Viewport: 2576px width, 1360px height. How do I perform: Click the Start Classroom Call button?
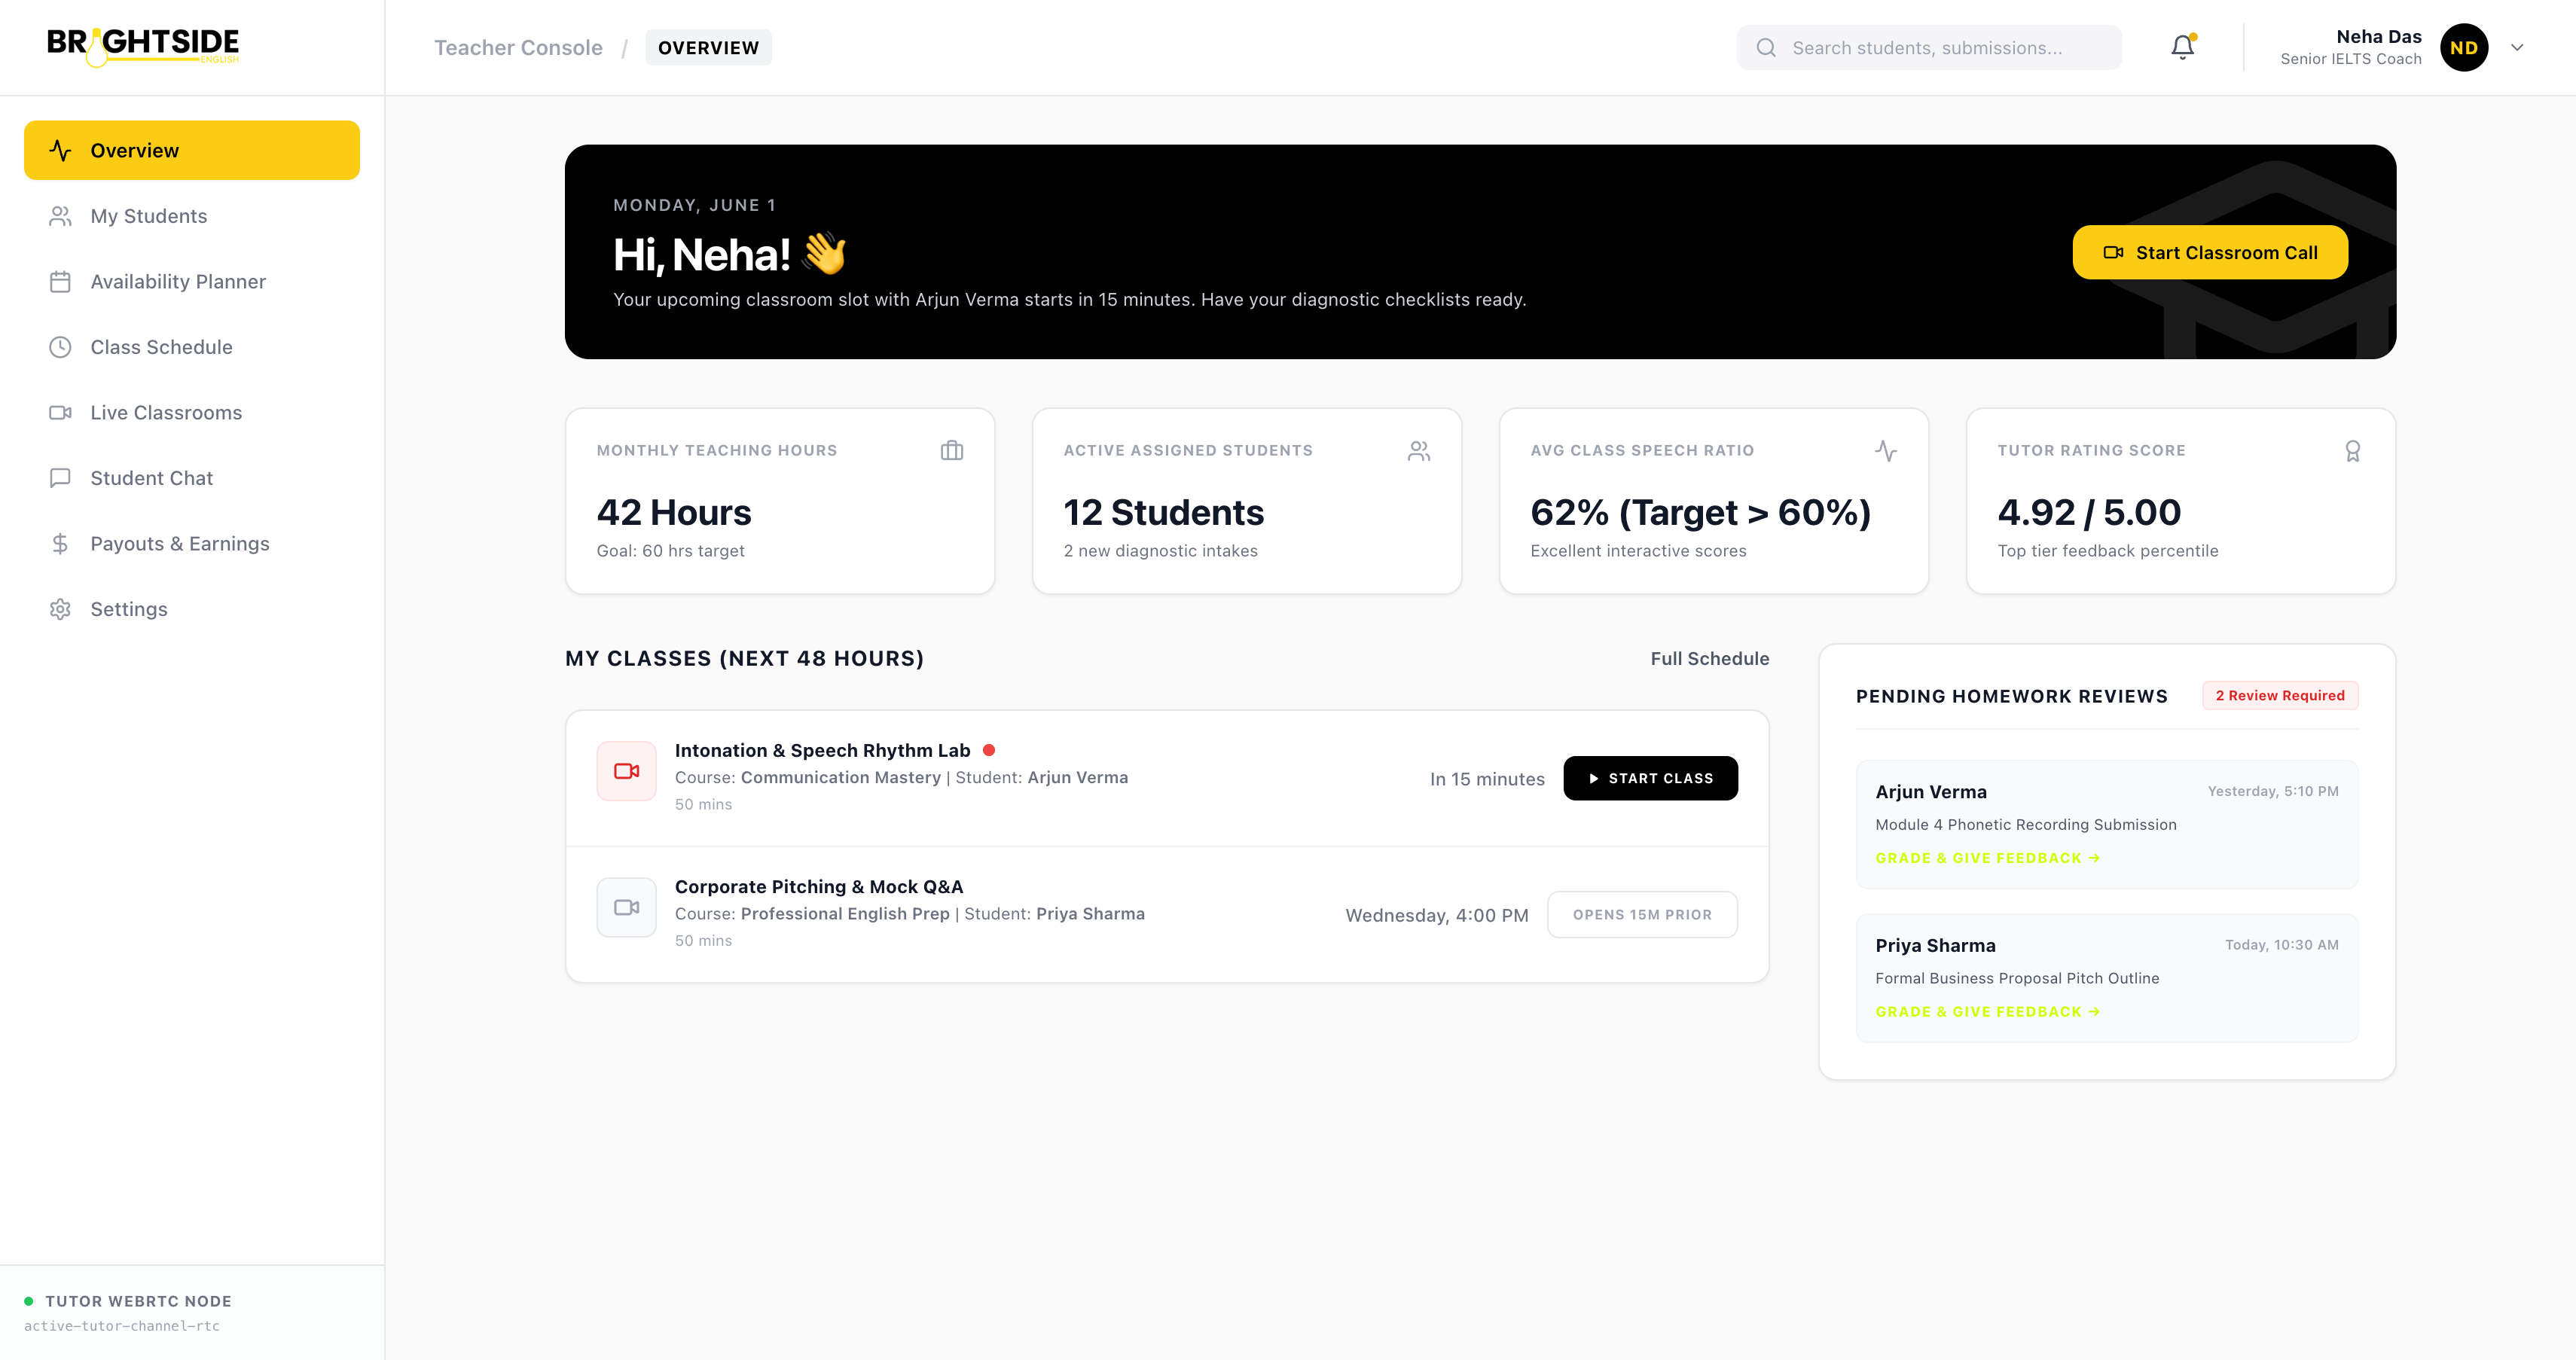pos(2210,252)
